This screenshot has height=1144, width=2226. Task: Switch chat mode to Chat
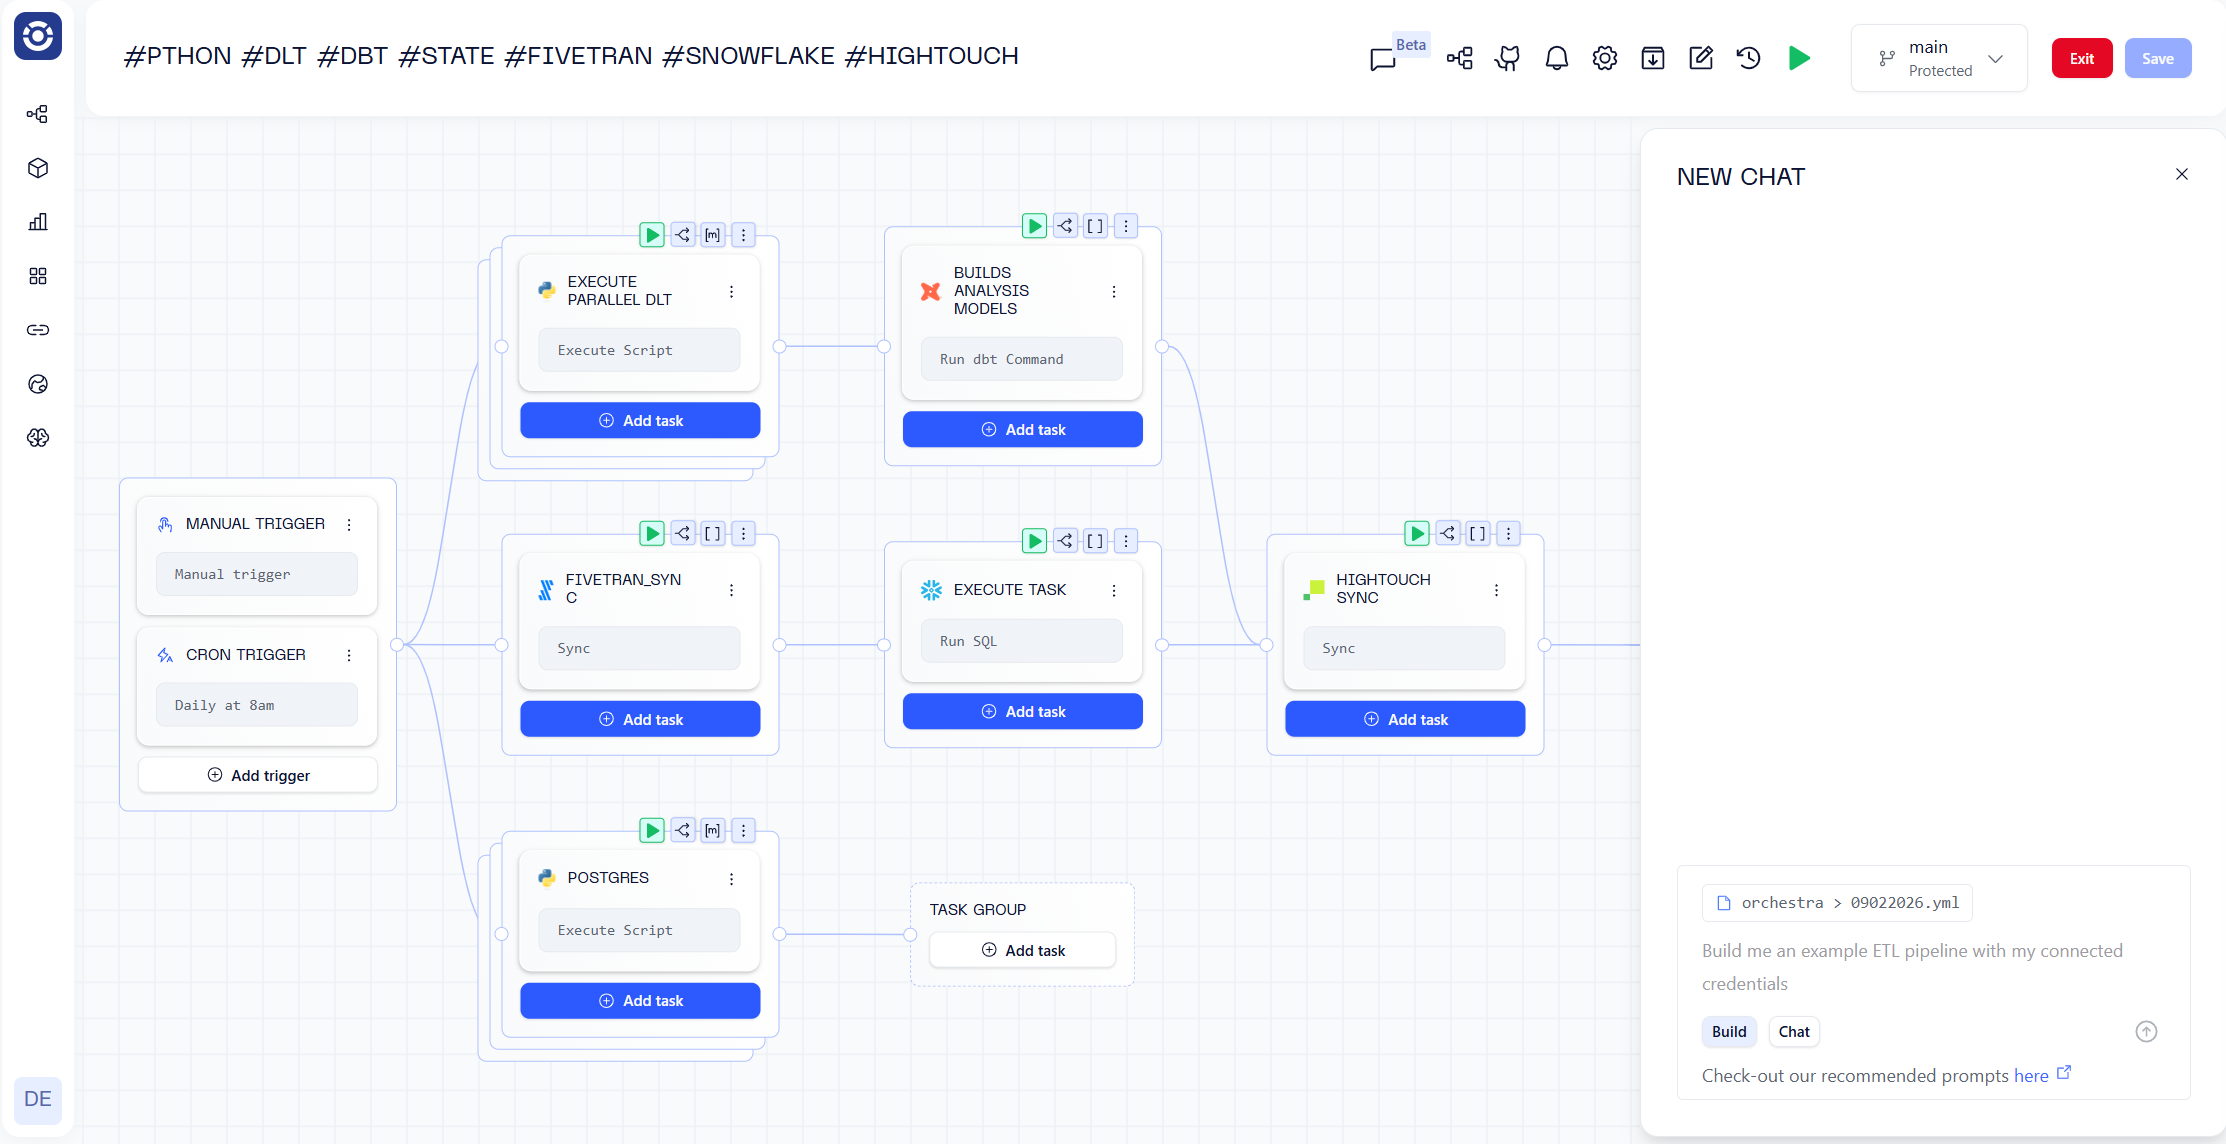click(1793, 1031)
